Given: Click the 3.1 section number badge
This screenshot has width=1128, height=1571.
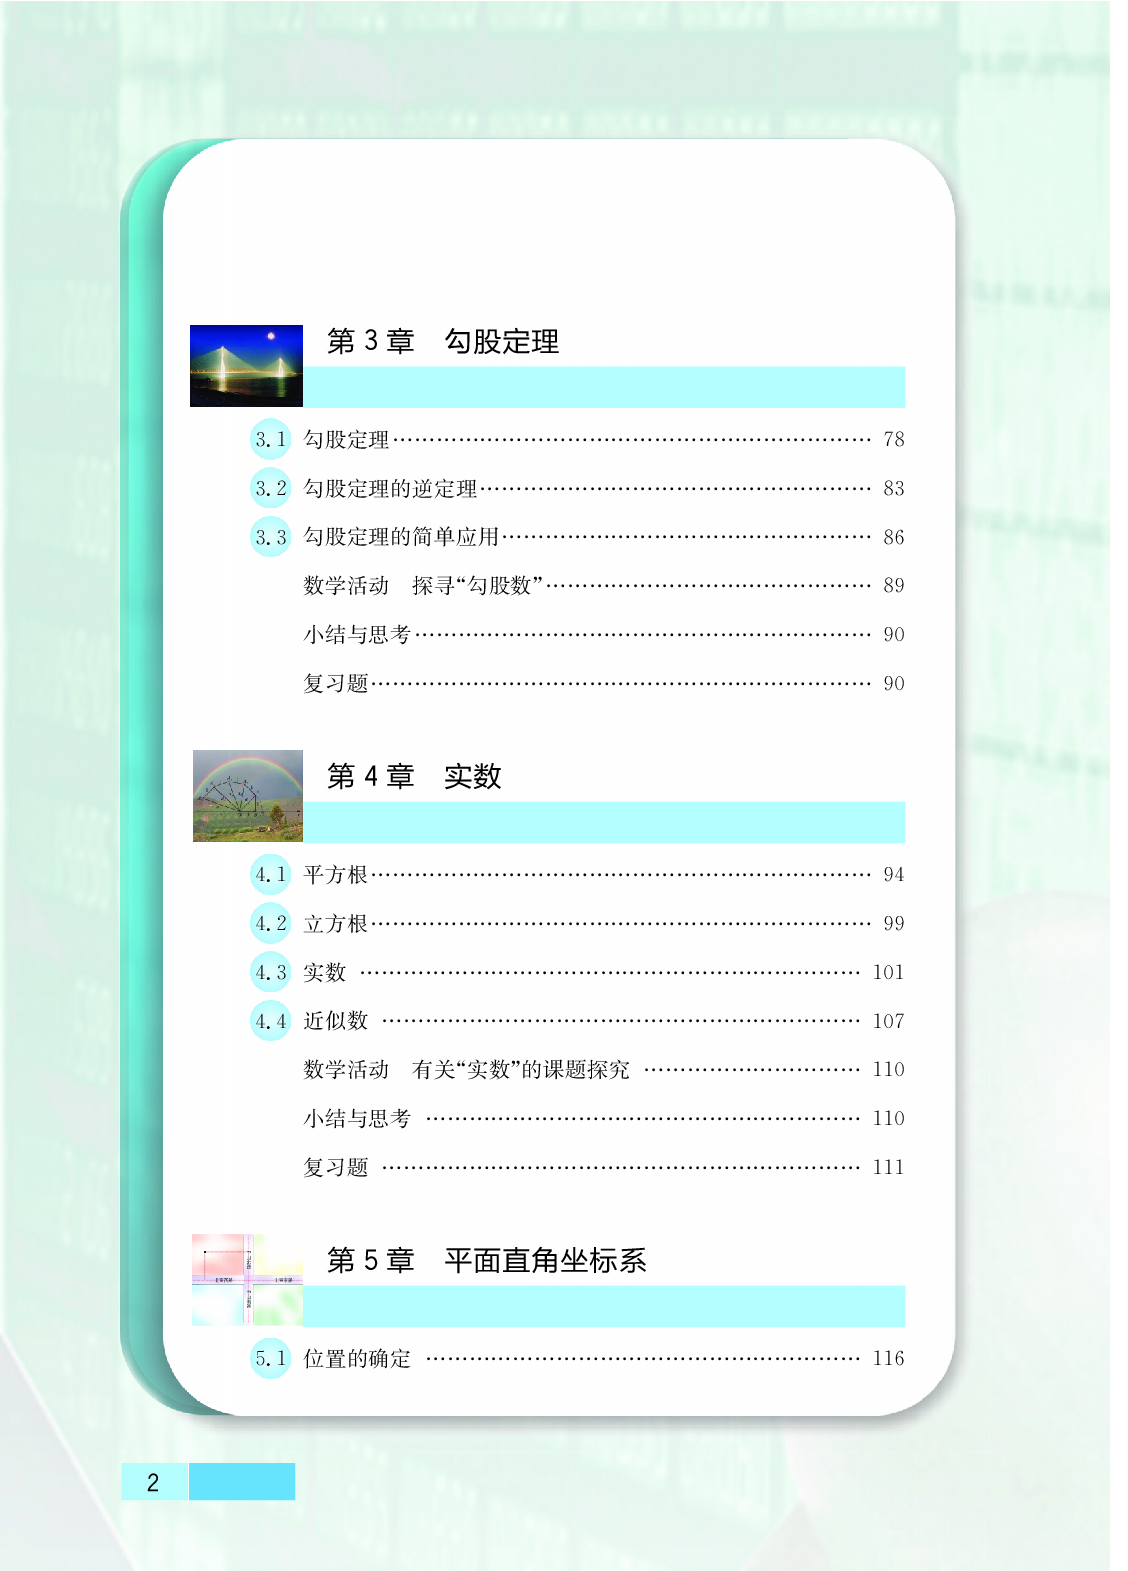Looking at the screenshot, I should coord(270,439).
